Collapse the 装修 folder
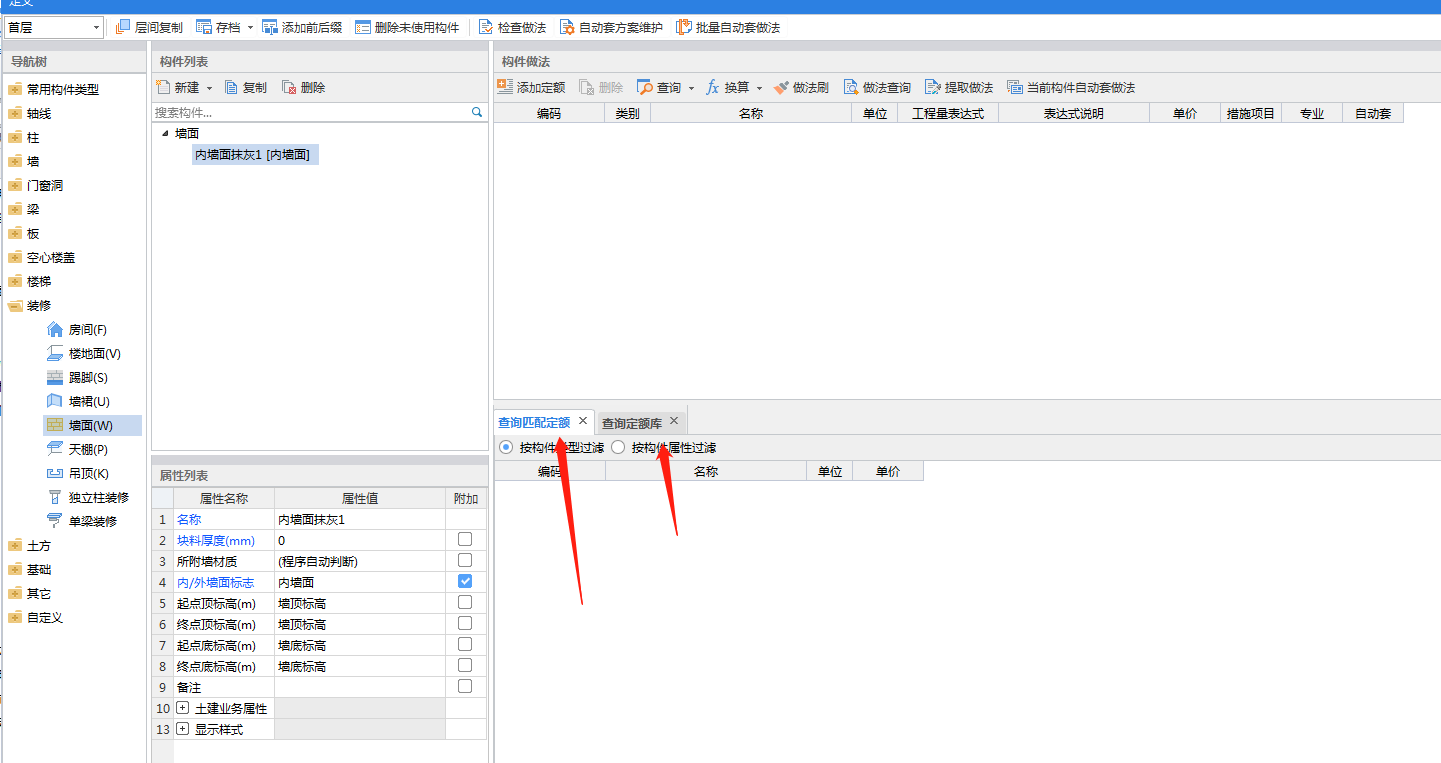This screenshot has height=763, width=1441. [14, 305]
